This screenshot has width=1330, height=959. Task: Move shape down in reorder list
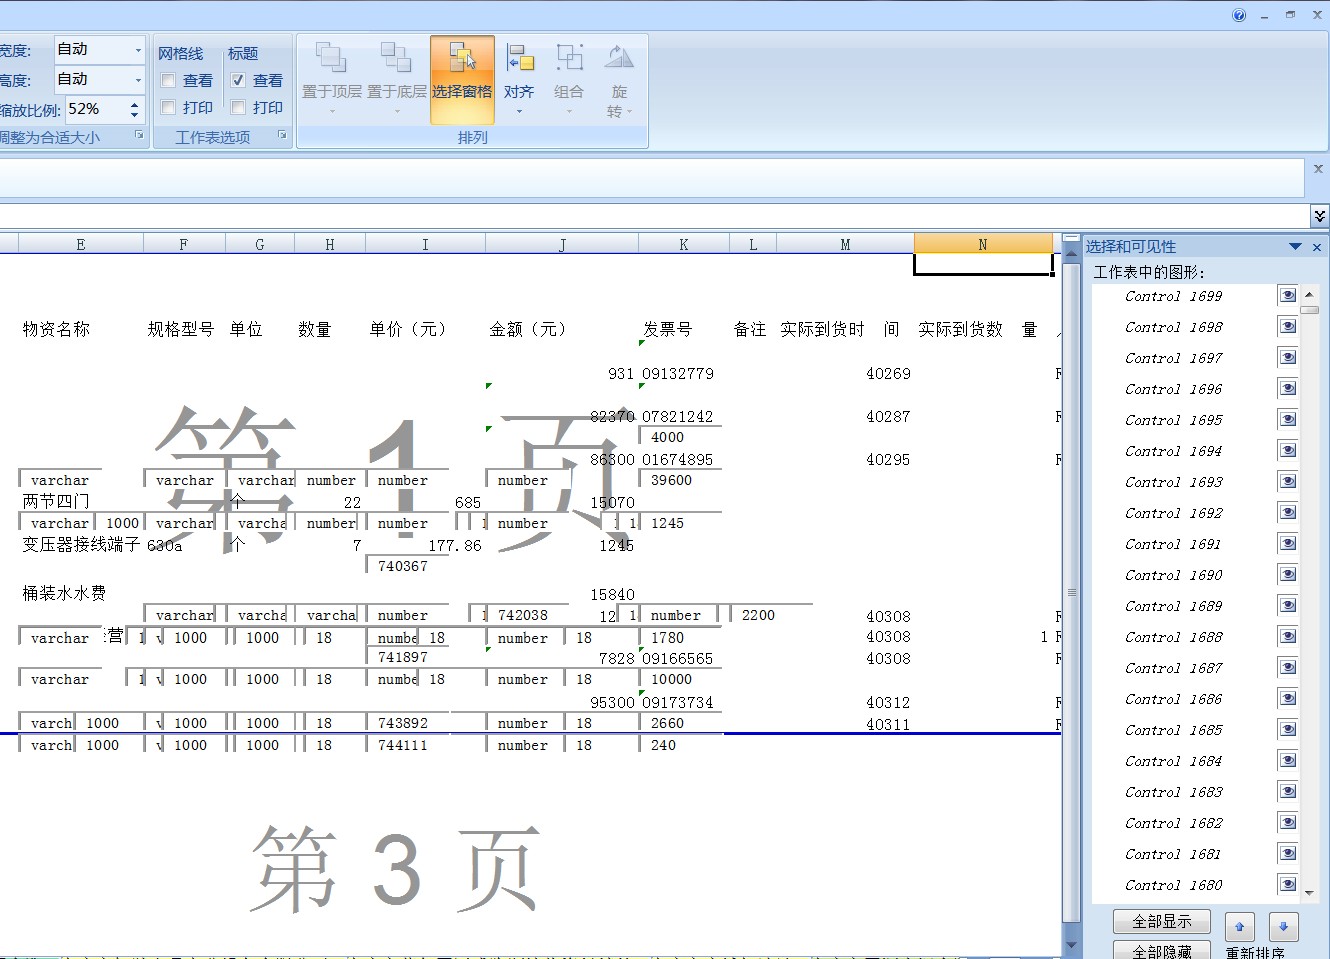[x=1283, y=926]
